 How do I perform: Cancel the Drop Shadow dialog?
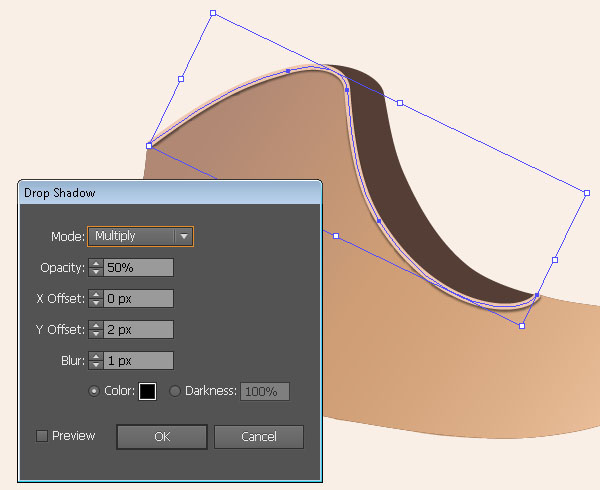(x=259, y=436)
